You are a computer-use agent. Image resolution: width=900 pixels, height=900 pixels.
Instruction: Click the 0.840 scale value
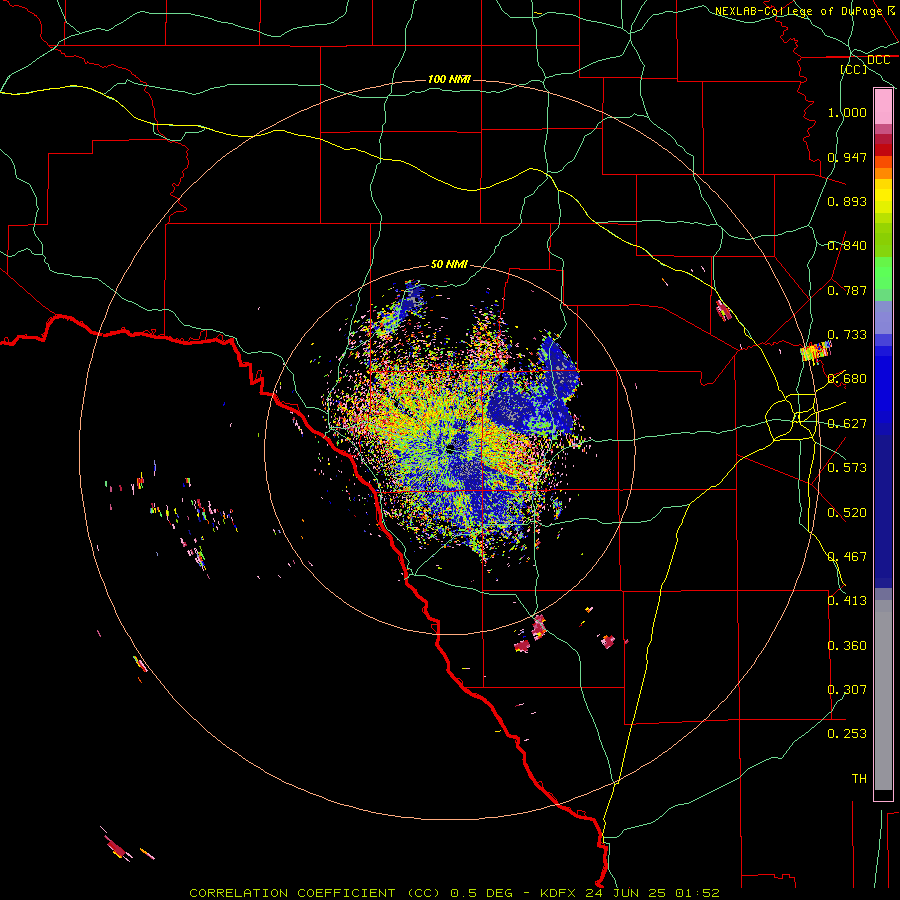click(x=847, y=246)
